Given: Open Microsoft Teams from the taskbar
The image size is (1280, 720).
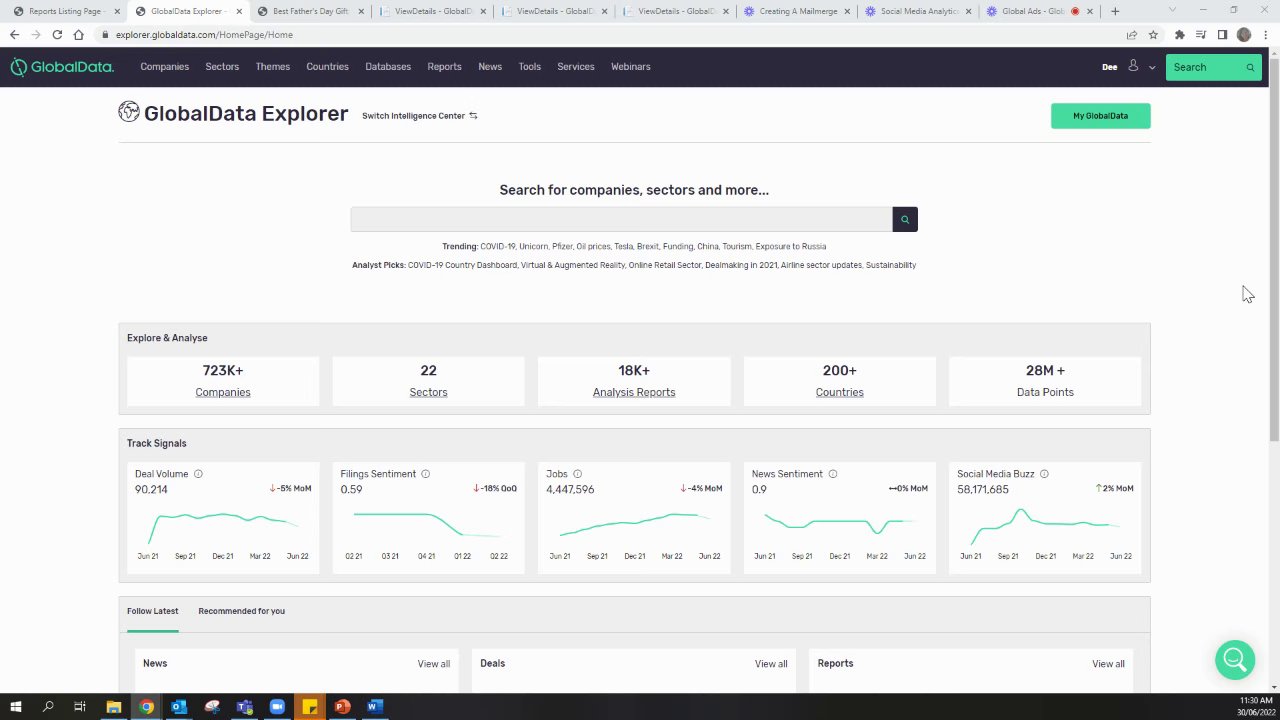Looking at the screenshot, I should 244,707.
